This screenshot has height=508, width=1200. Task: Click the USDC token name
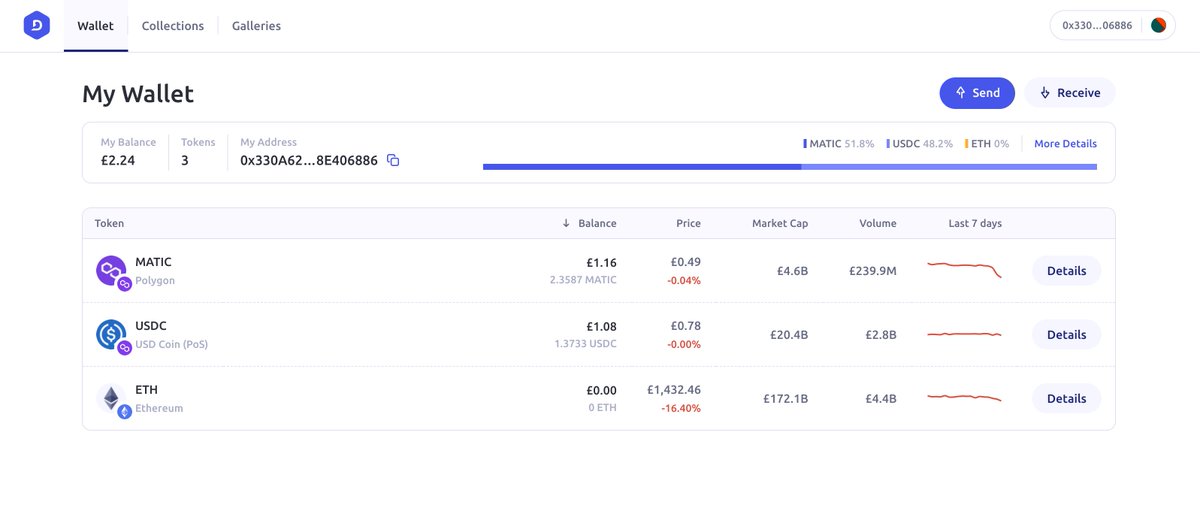tap(151, 326)
